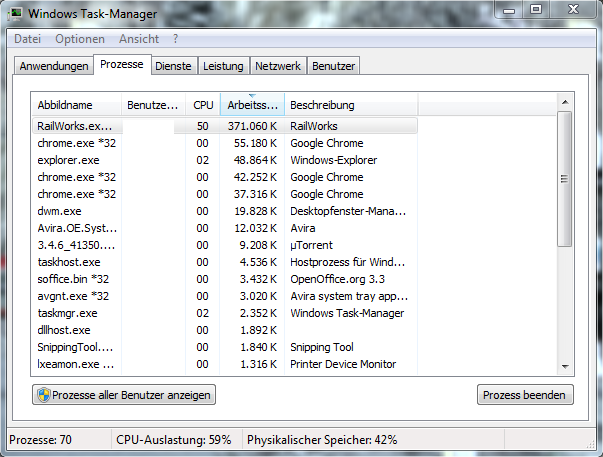This screenshot has width=603, height=457.
Task: Minimize the Task-Manager window
Action: pyautogui.click(x=509, y=10)
